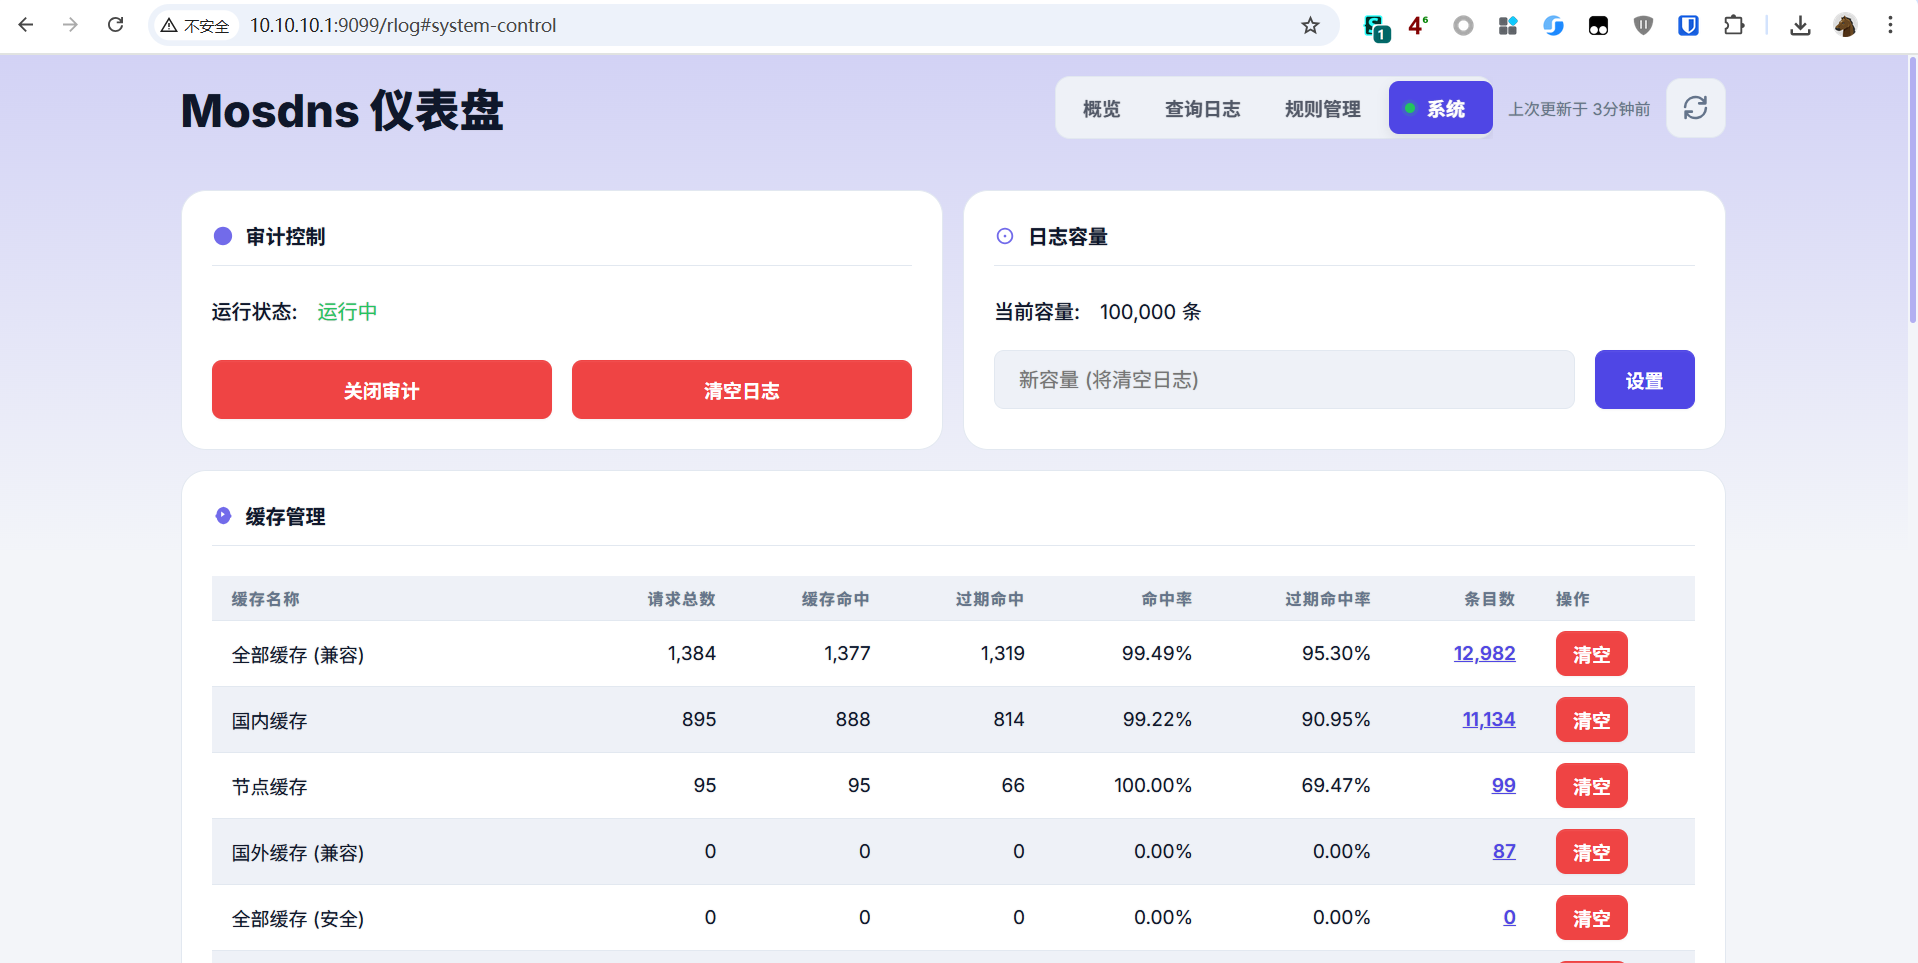This screenshot has height=963, width=1918.
Task: Open the 12,982 cache entries link
Action: point(1484,653)
